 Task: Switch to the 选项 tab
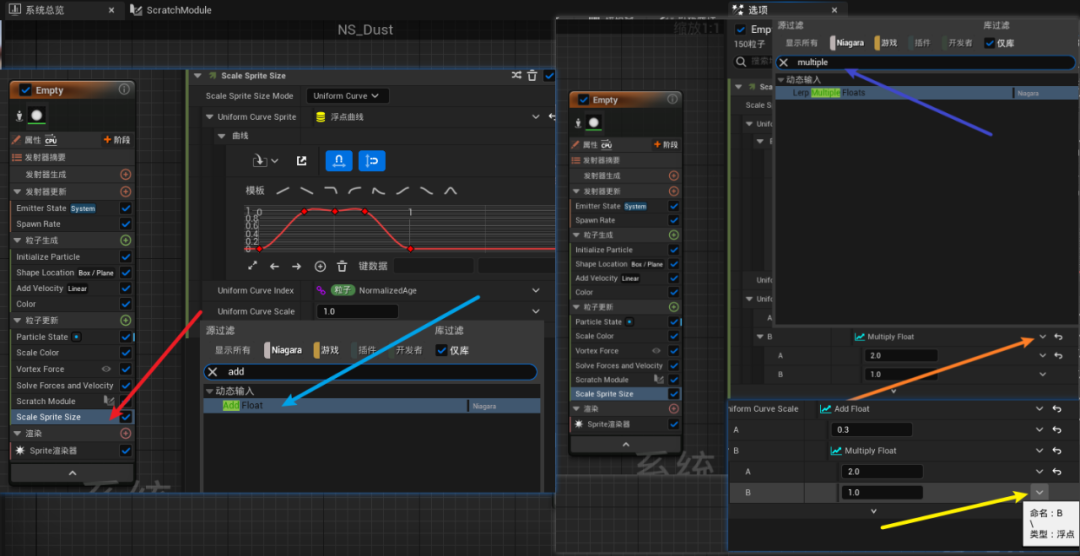click(x=786, y=10)
